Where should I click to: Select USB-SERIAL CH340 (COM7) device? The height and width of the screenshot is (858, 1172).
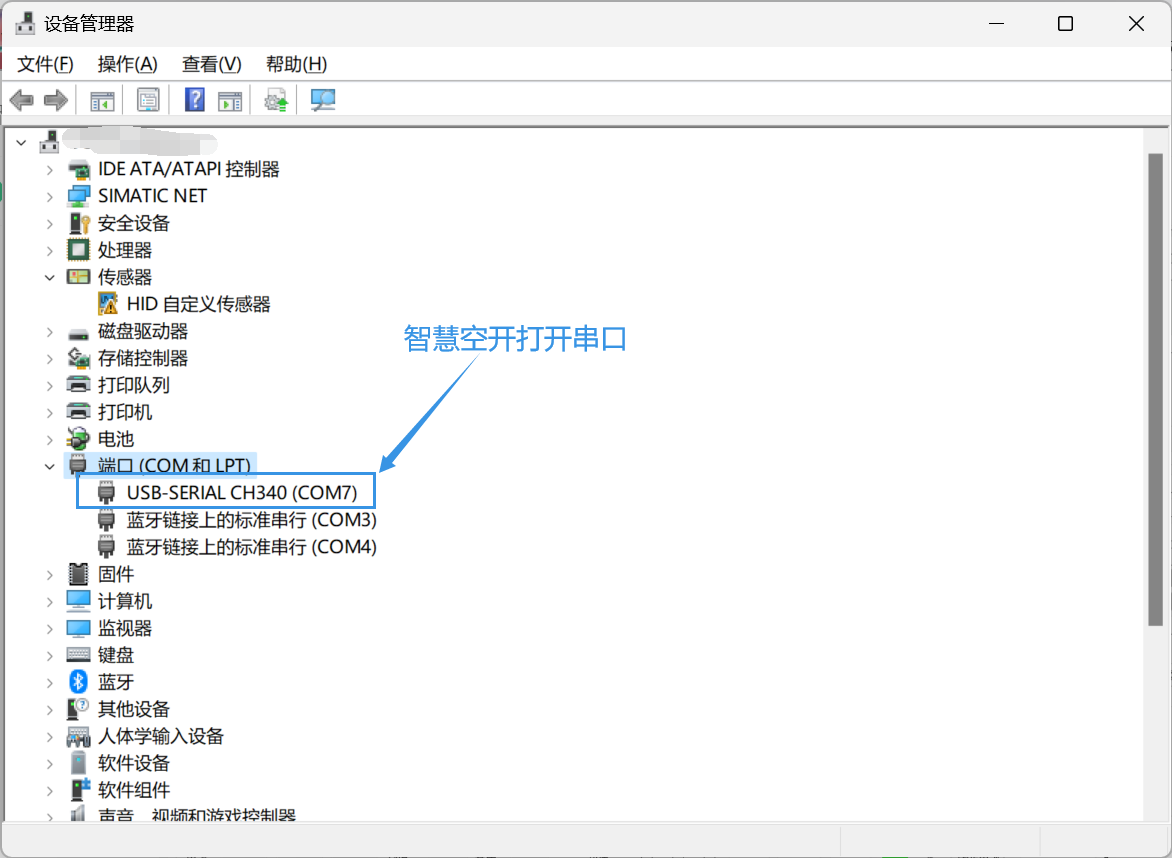click(x=241, y=492)
